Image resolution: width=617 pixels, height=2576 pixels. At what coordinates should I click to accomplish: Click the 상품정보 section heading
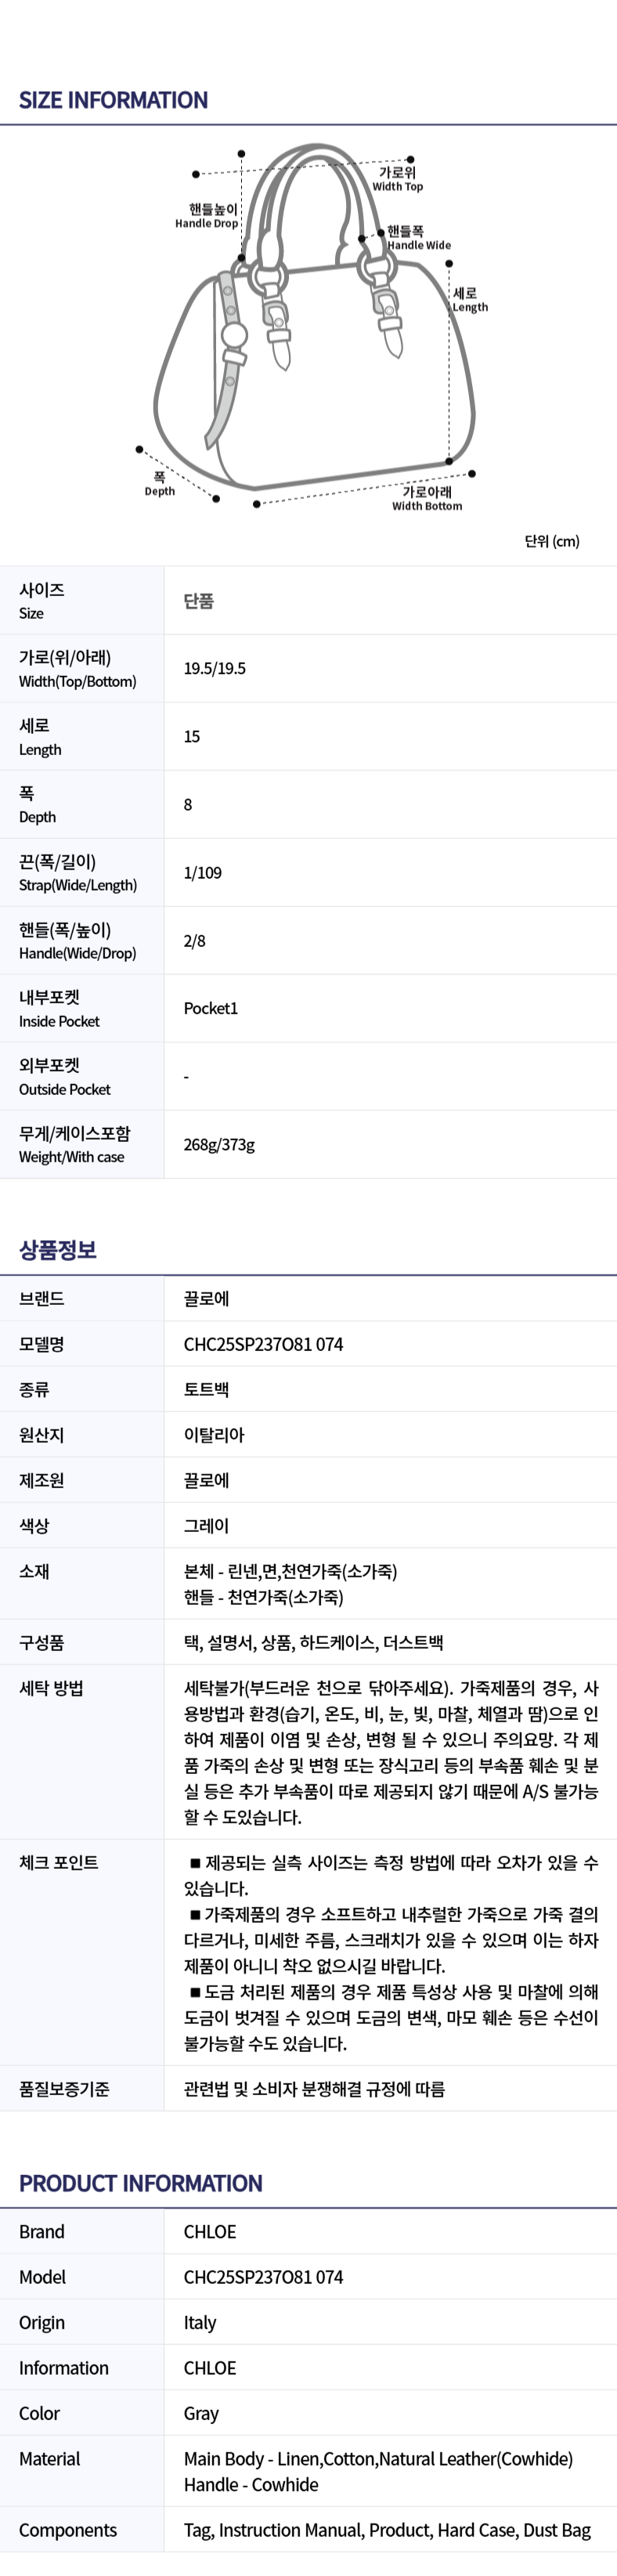(58, 1249)
